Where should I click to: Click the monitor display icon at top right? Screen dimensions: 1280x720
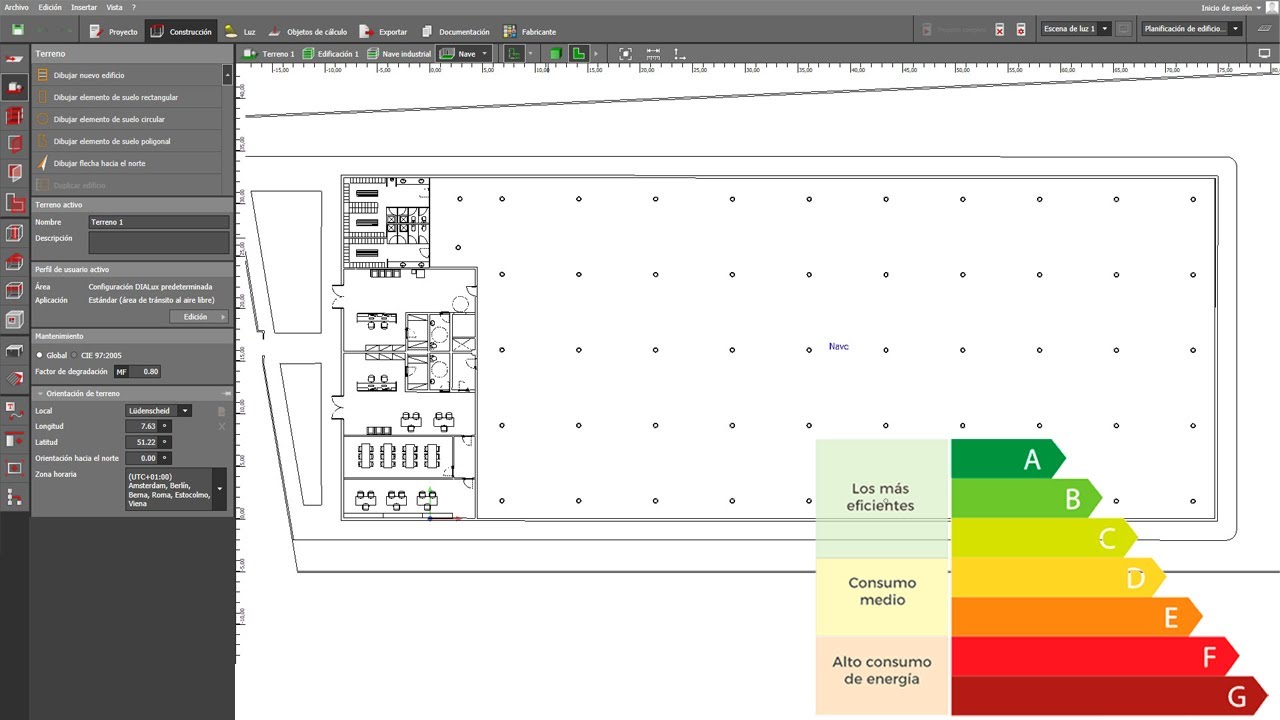[1264, 53]
